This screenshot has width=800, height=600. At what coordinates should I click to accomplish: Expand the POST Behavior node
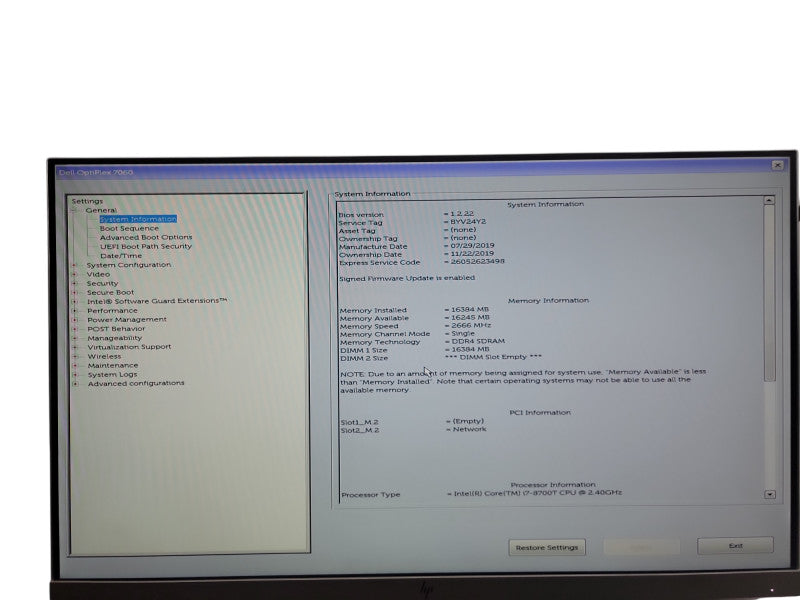74,329
